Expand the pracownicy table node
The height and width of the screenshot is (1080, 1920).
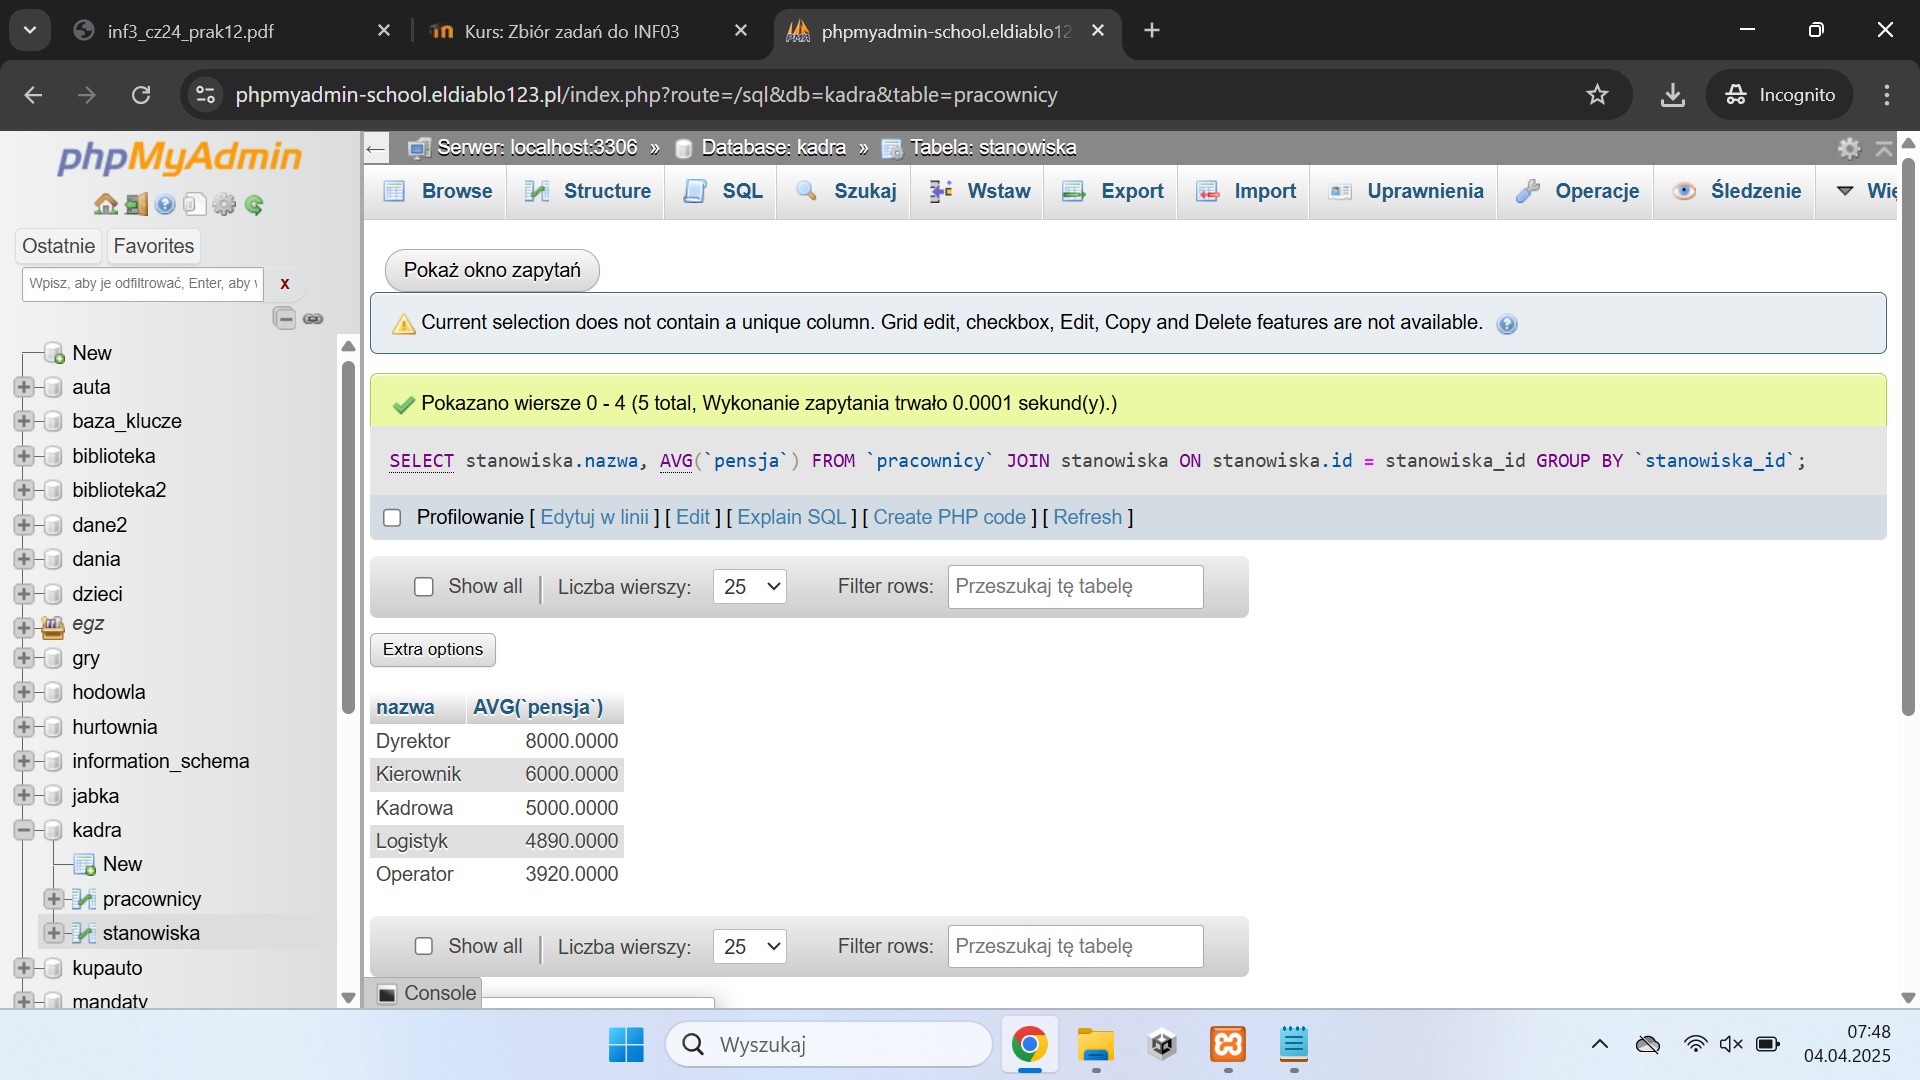54,899
